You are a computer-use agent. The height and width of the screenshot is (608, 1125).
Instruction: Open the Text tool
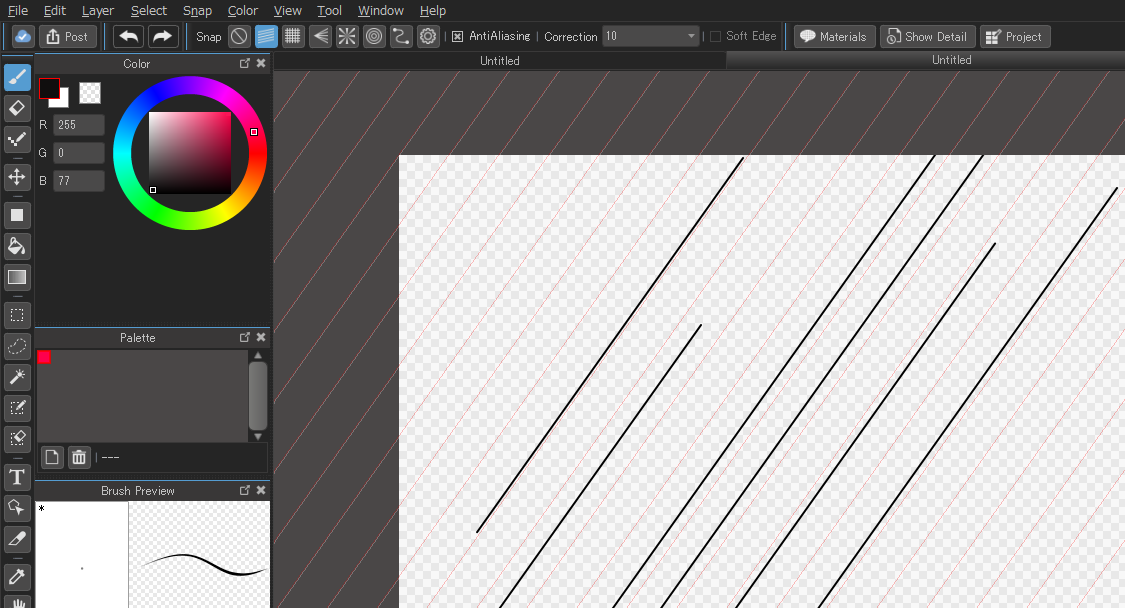point(16,477)
